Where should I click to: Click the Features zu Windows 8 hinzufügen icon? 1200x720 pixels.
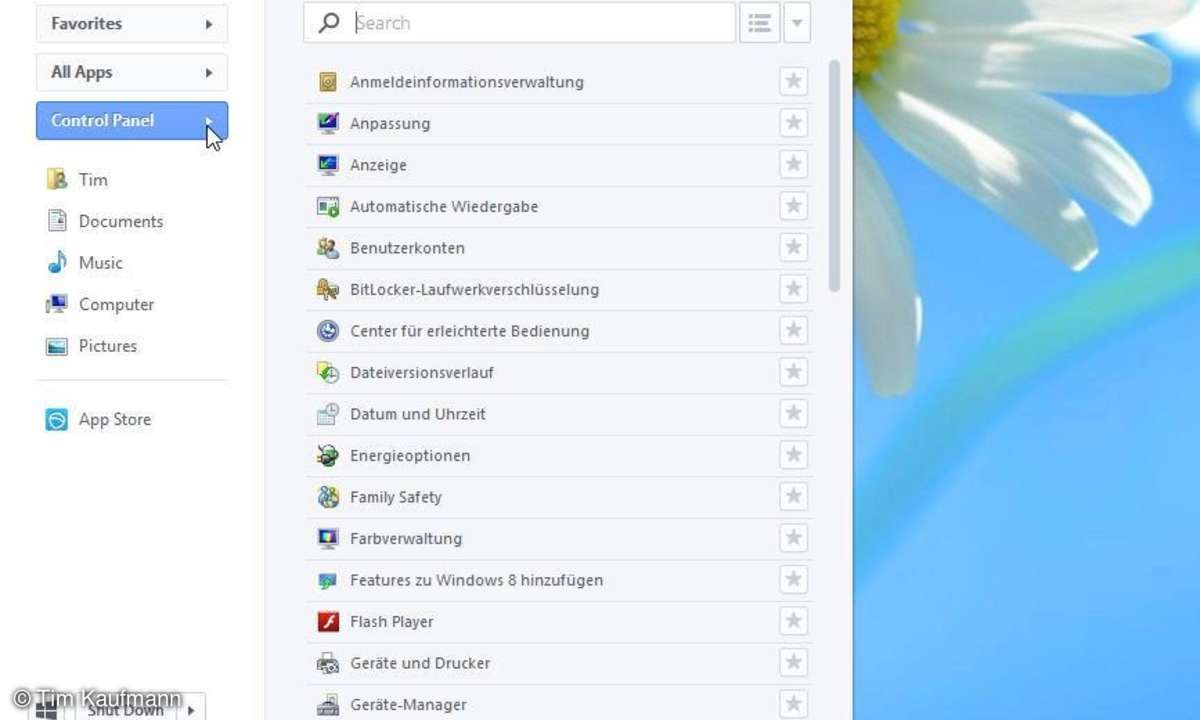point(328,580)
